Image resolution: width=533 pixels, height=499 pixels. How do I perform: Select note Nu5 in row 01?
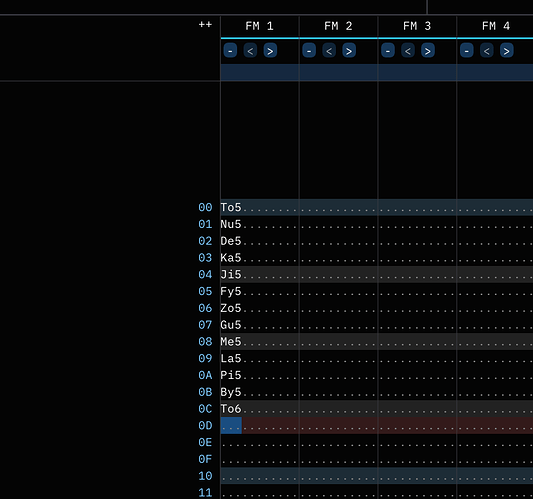pyautogui.click(x=231, y=224)
